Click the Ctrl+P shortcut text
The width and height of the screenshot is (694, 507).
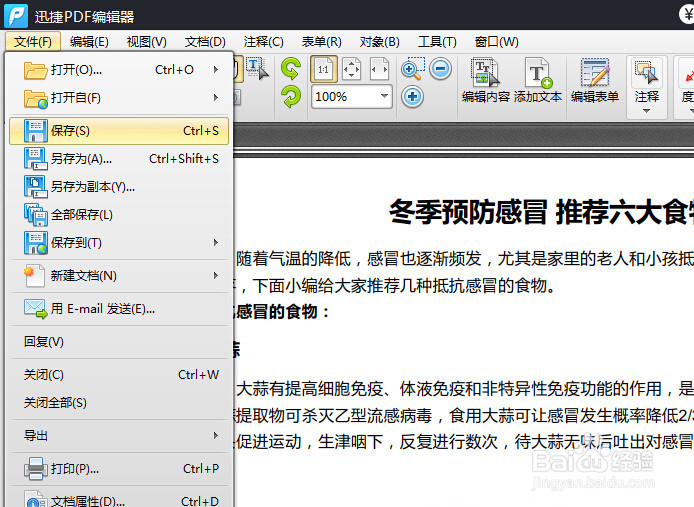201,468
